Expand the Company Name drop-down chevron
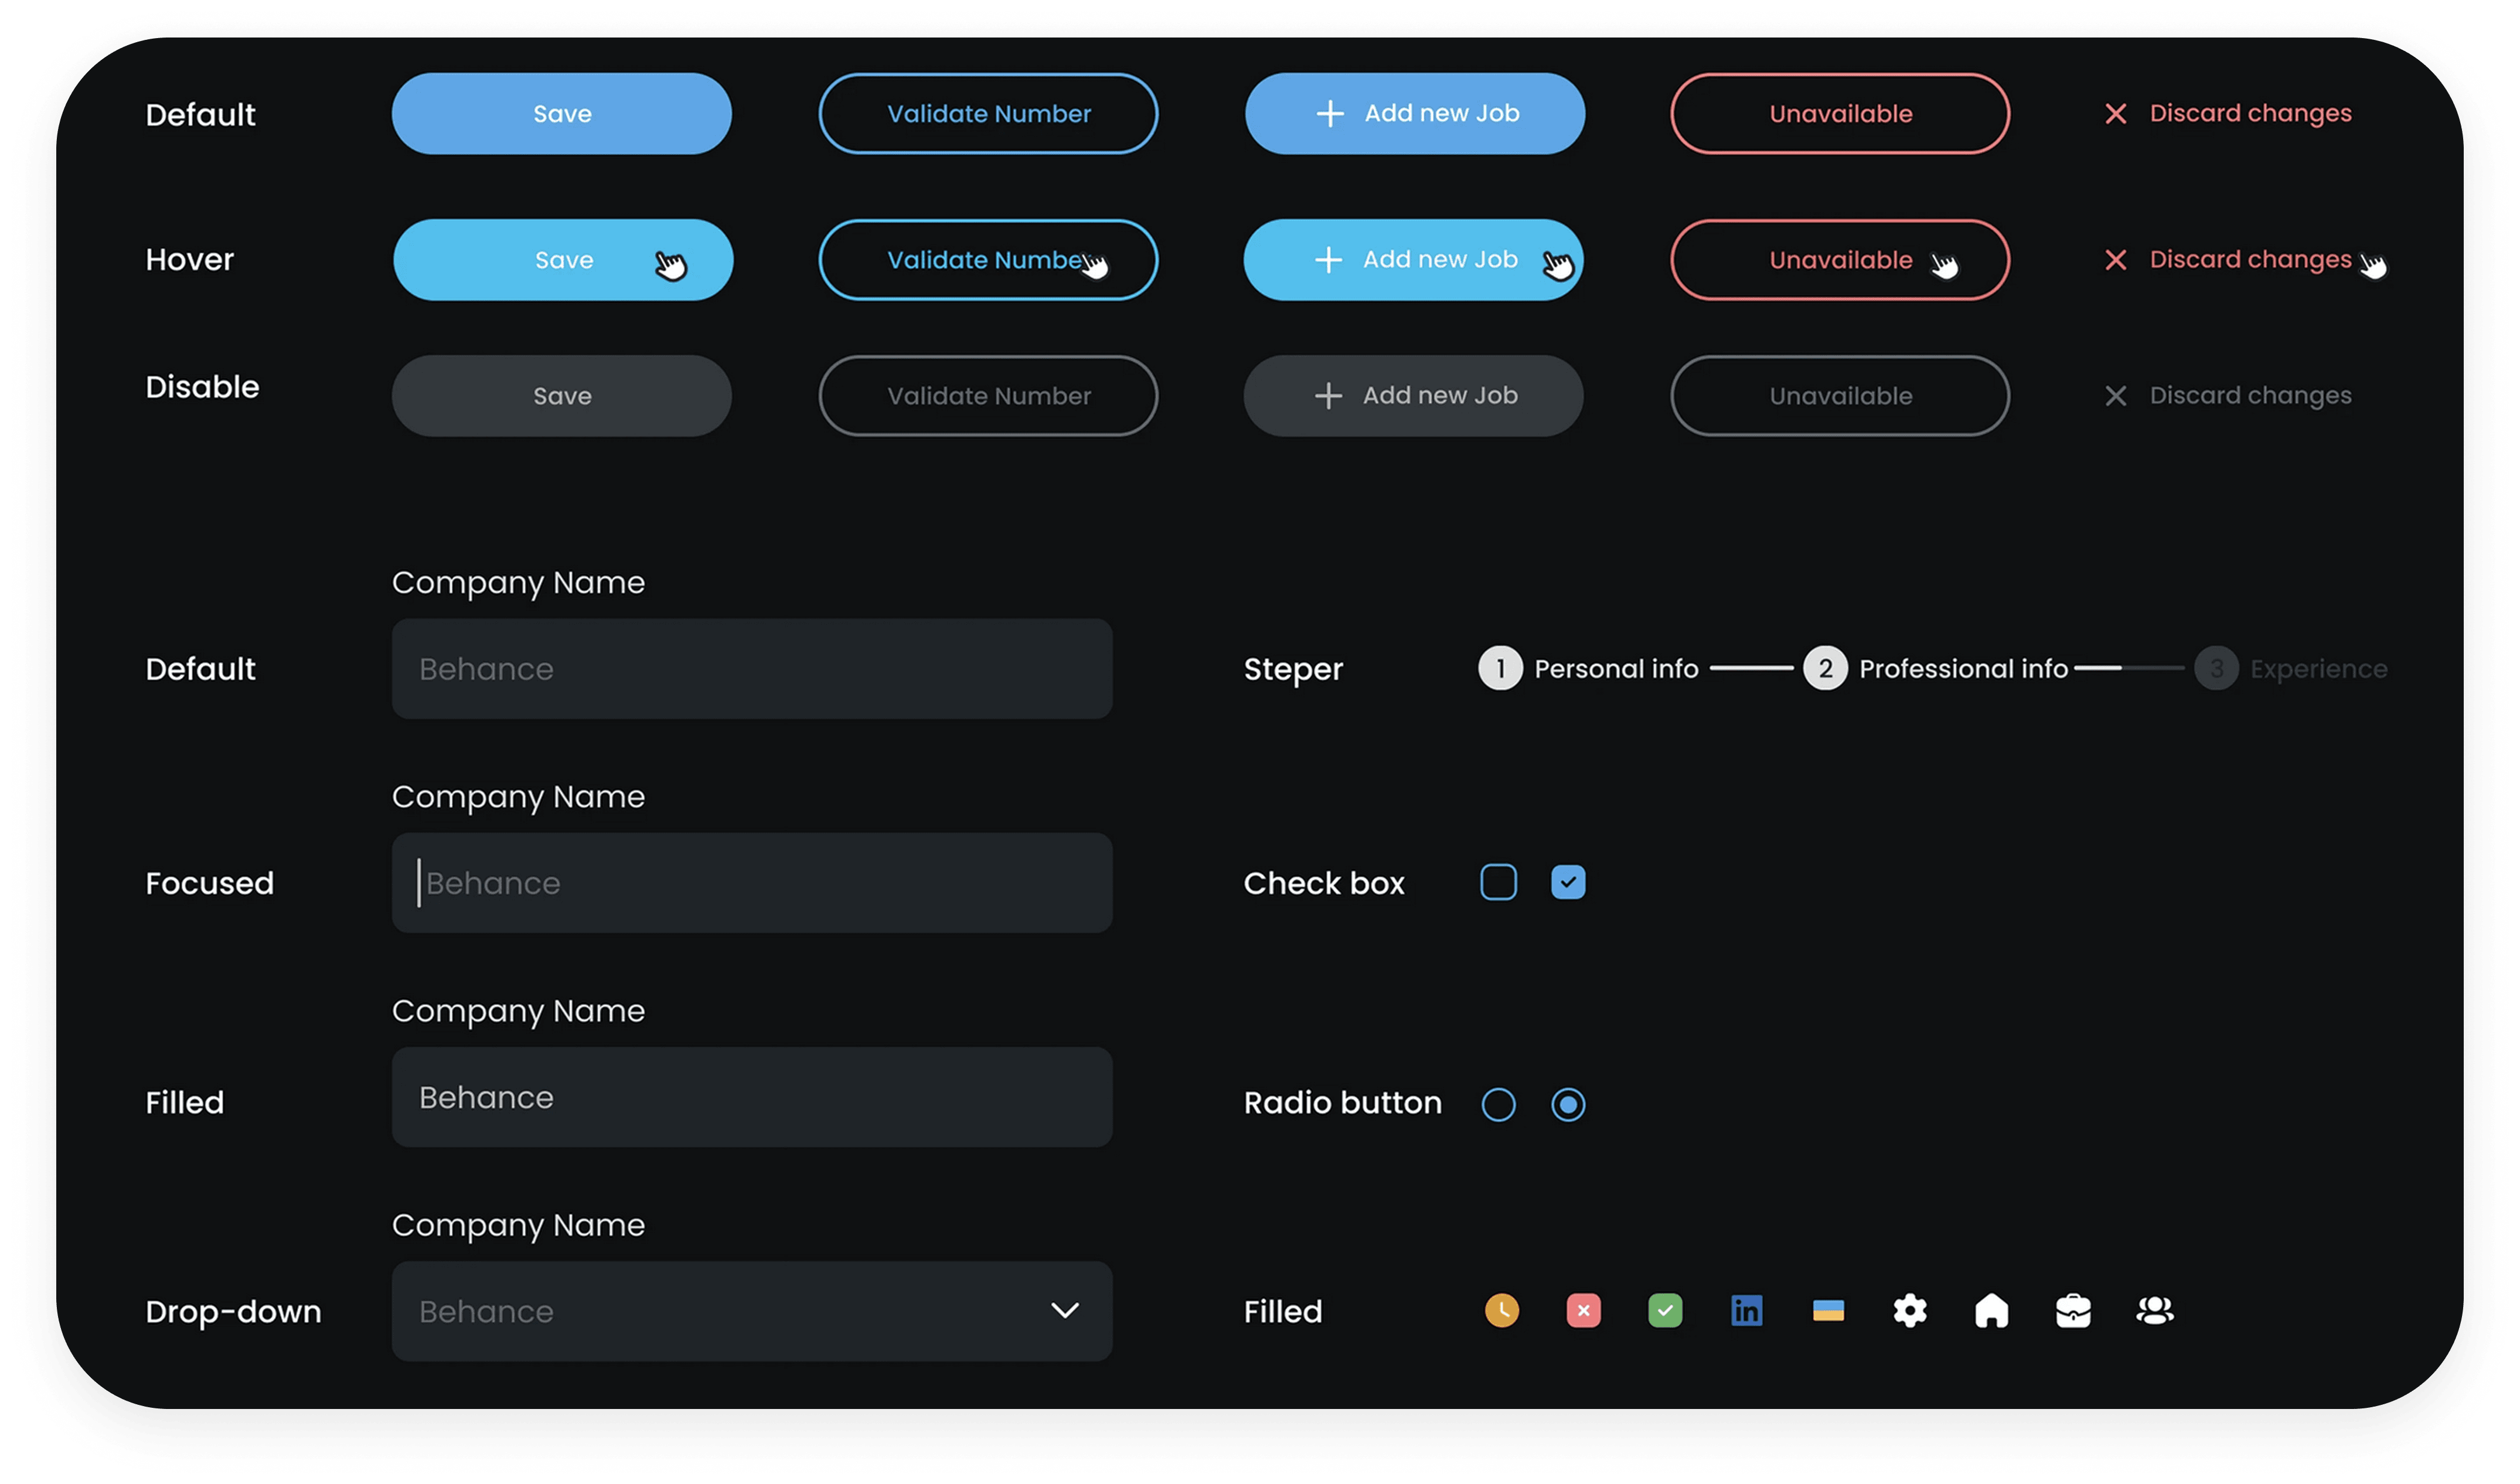 click(1064, 1310)
